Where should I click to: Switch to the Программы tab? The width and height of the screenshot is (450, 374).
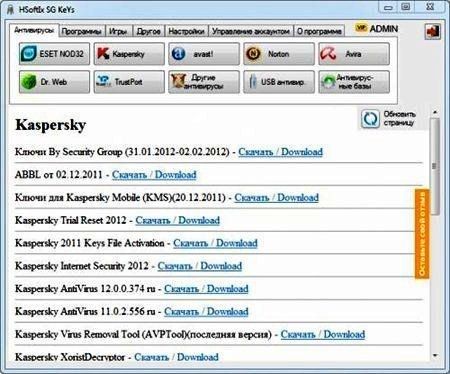tap(82, 31)
